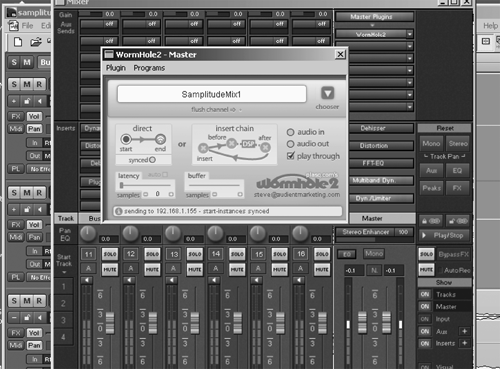Select the audio out radio button
Image resolution: width=500 pixels, height=369 pixels.
click(x=290, y=144)
